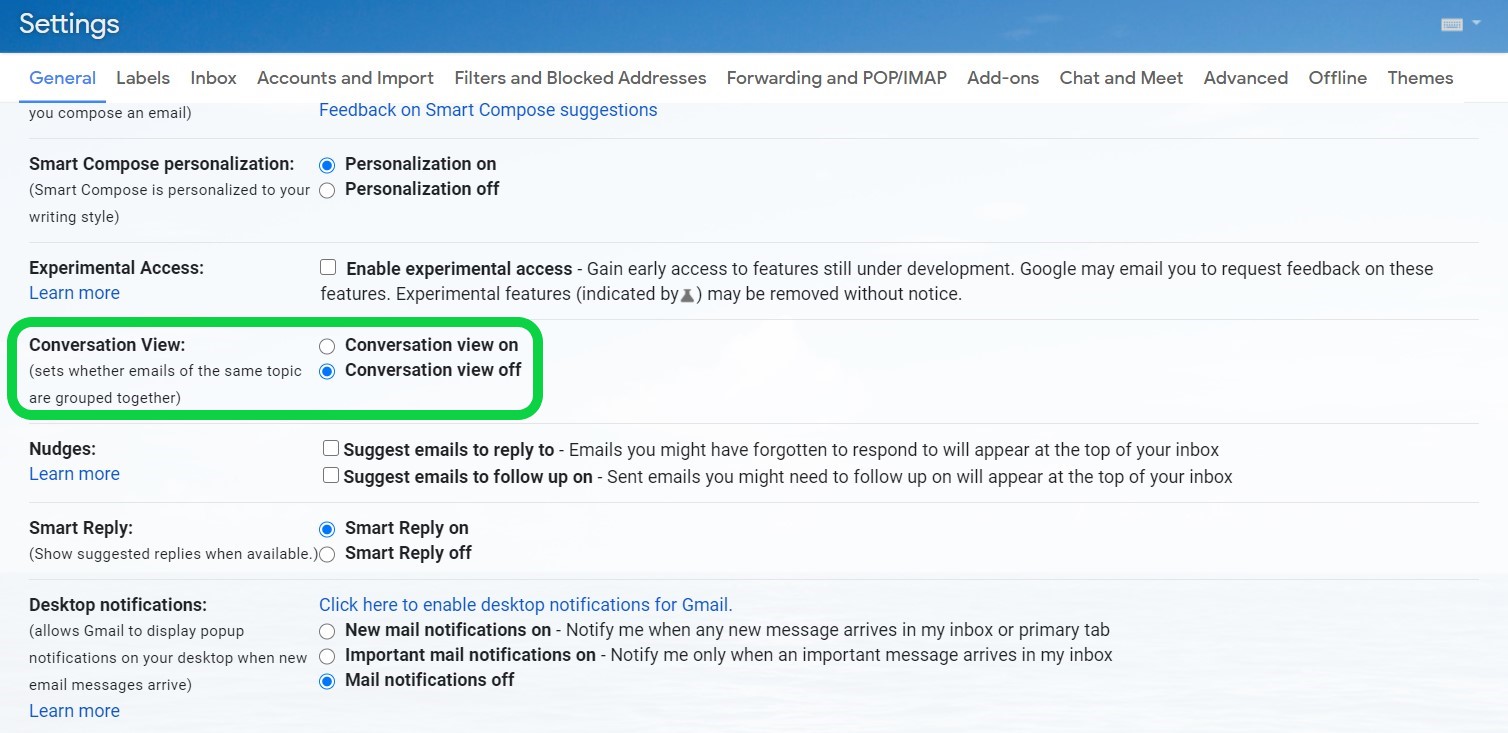
Task: Open the Forwarding and POP/IMAP tab
Action: pyautogui.click(x=836, y=78)
